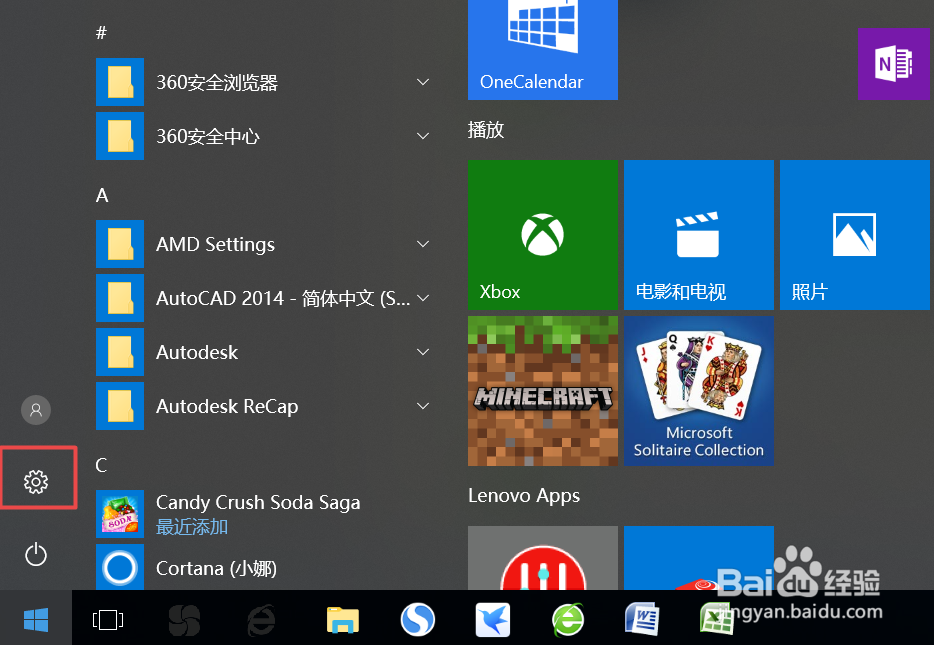Expand the 360安全浏览器 folder chevron

[423, 82]
